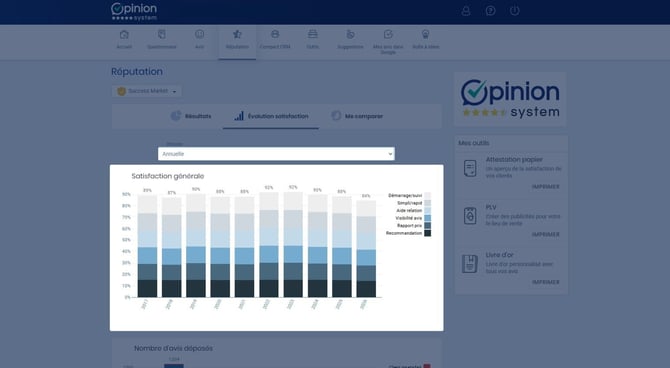Click the Mes outils panel heading
The image size is (670, 368).
[473, 143]
